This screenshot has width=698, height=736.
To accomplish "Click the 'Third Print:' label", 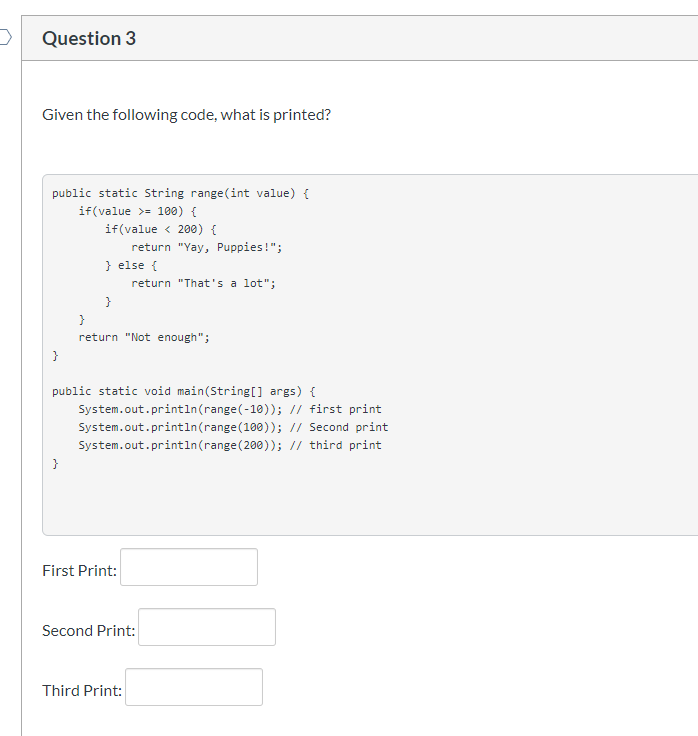I will [x=82, y=691].
